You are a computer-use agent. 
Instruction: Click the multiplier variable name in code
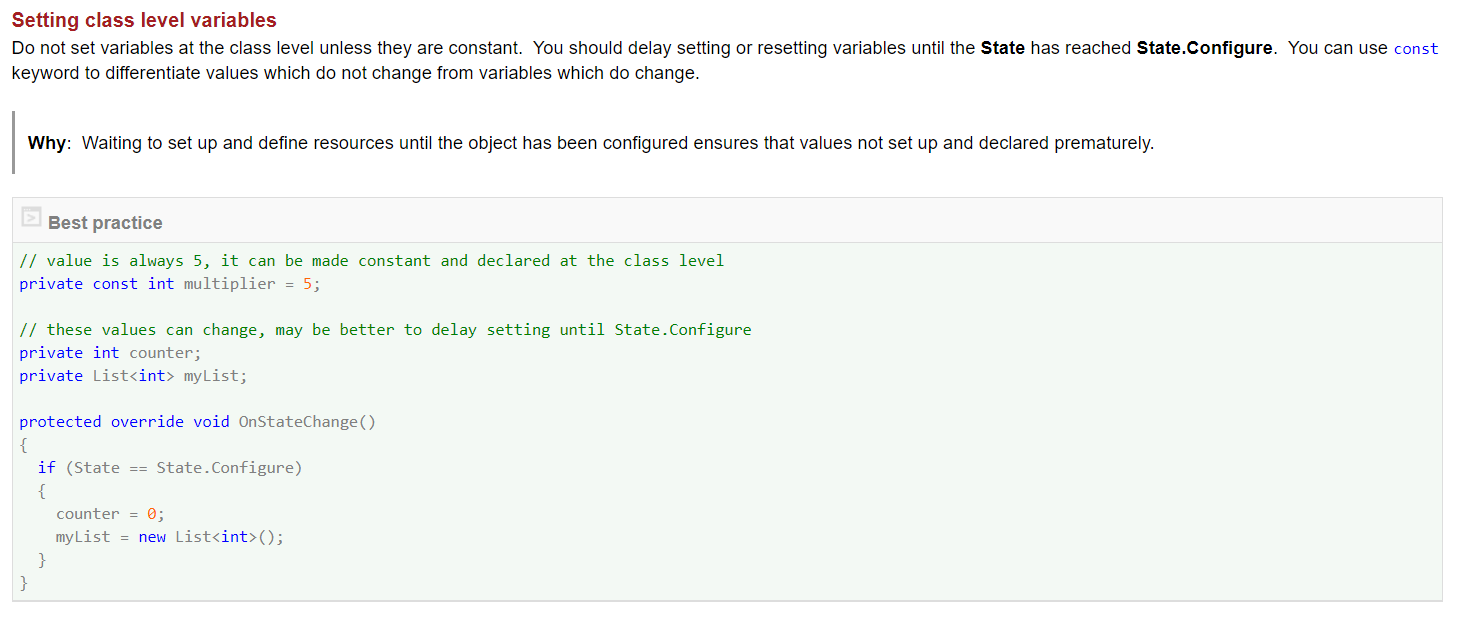click(229, 284)
